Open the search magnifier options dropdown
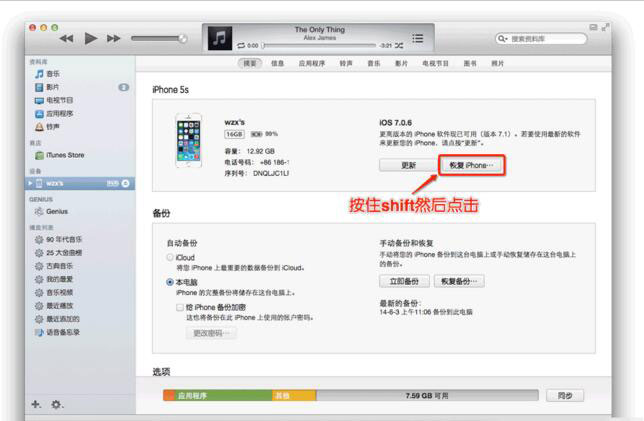The width and height of the screenshot is (644, 421). tap(502, 39)
